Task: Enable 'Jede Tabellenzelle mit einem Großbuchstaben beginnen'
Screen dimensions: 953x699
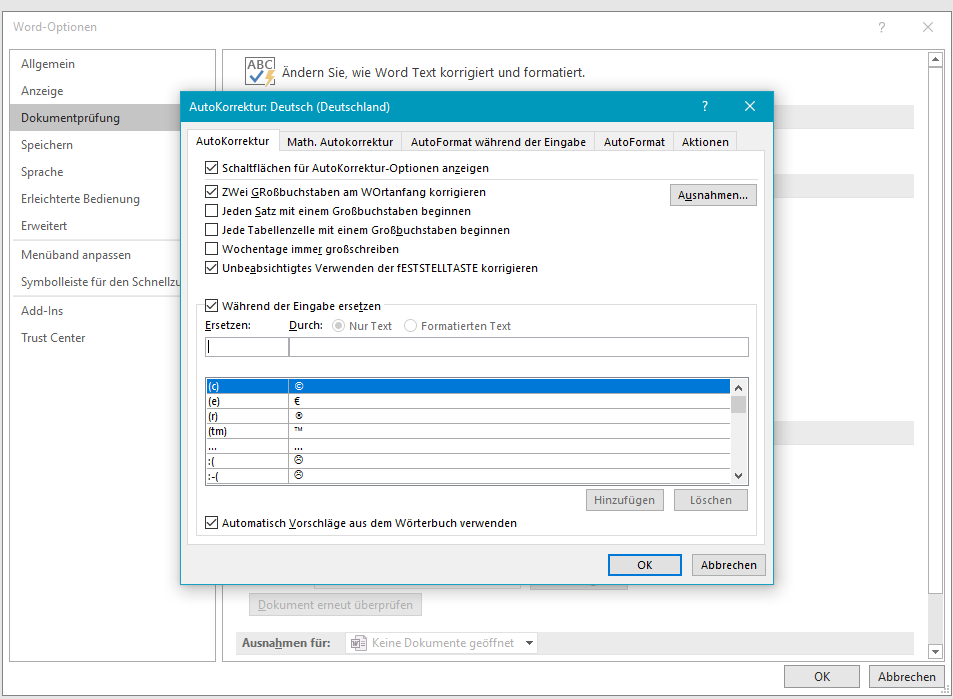Action: point(212,230)
